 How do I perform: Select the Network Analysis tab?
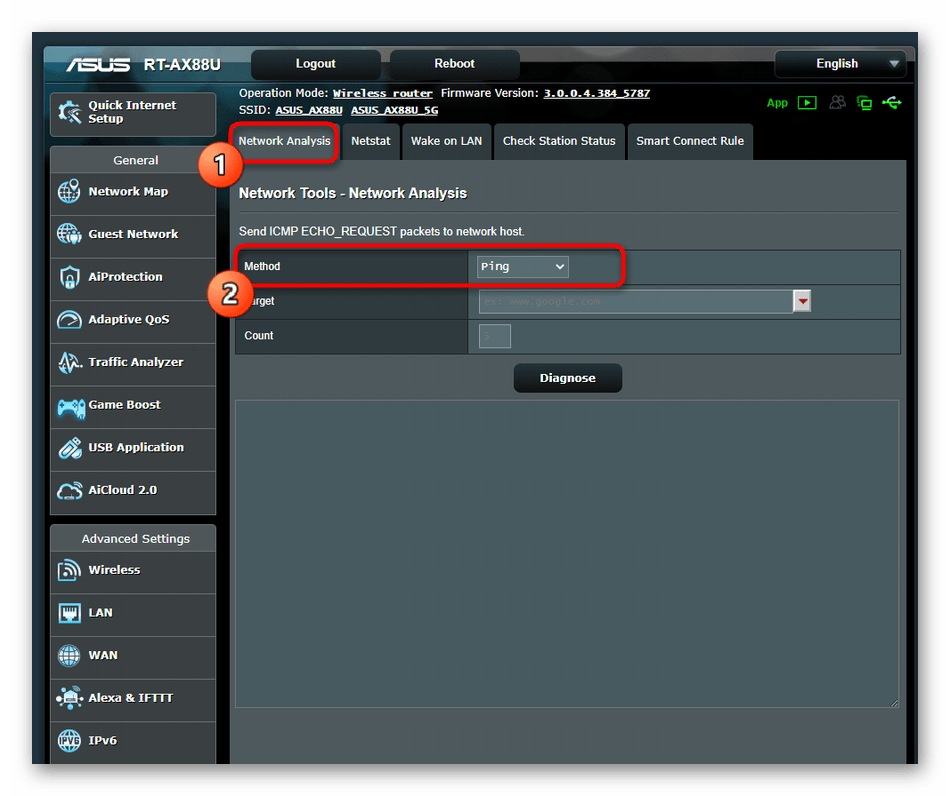(284, 141)
